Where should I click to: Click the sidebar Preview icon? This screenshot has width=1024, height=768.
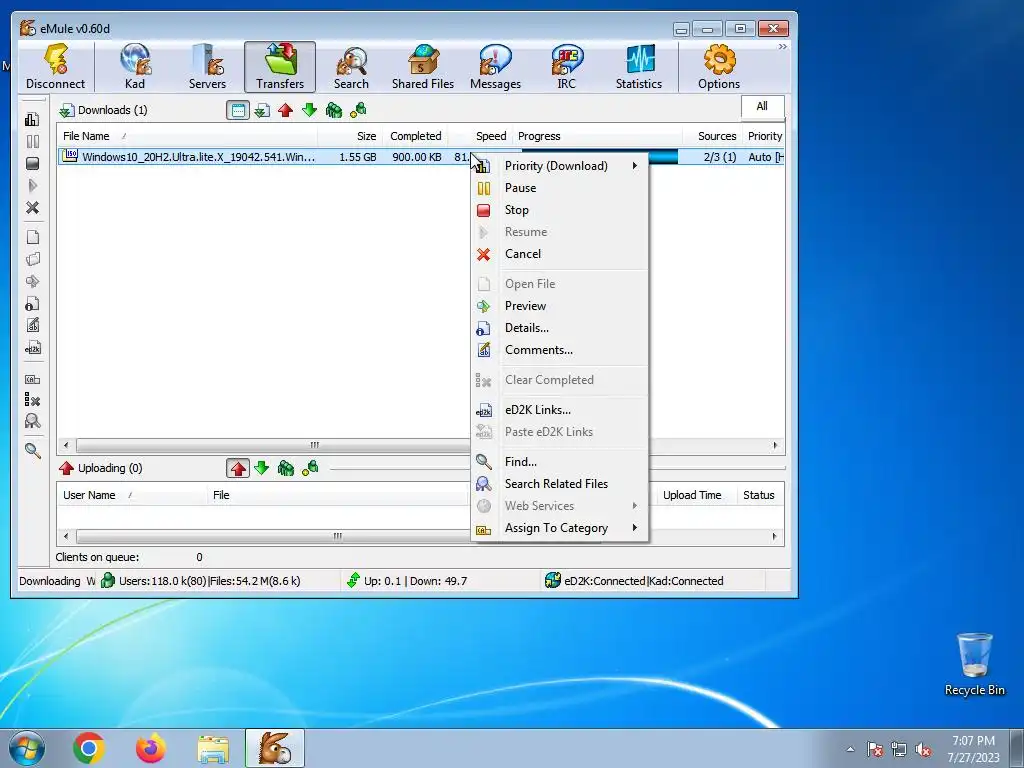click(x=32, y=281)
